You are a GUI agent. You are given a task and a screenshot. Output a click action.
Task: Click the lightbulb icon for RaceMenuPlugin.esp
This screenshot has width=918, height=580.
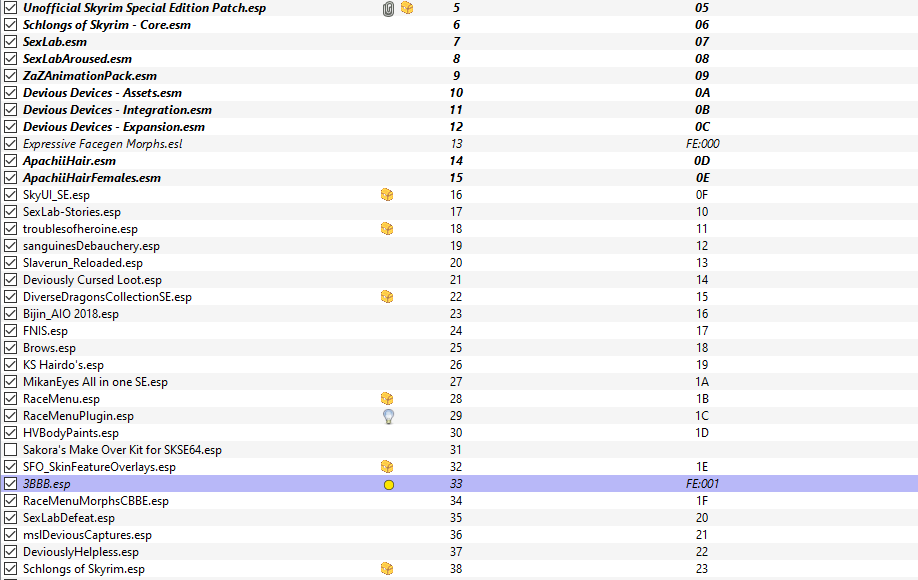point(388,416)
